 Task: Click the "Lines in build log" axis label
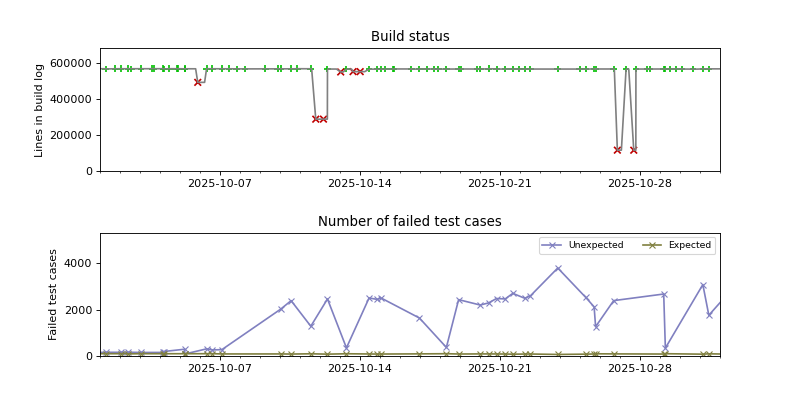pos(40,110)
